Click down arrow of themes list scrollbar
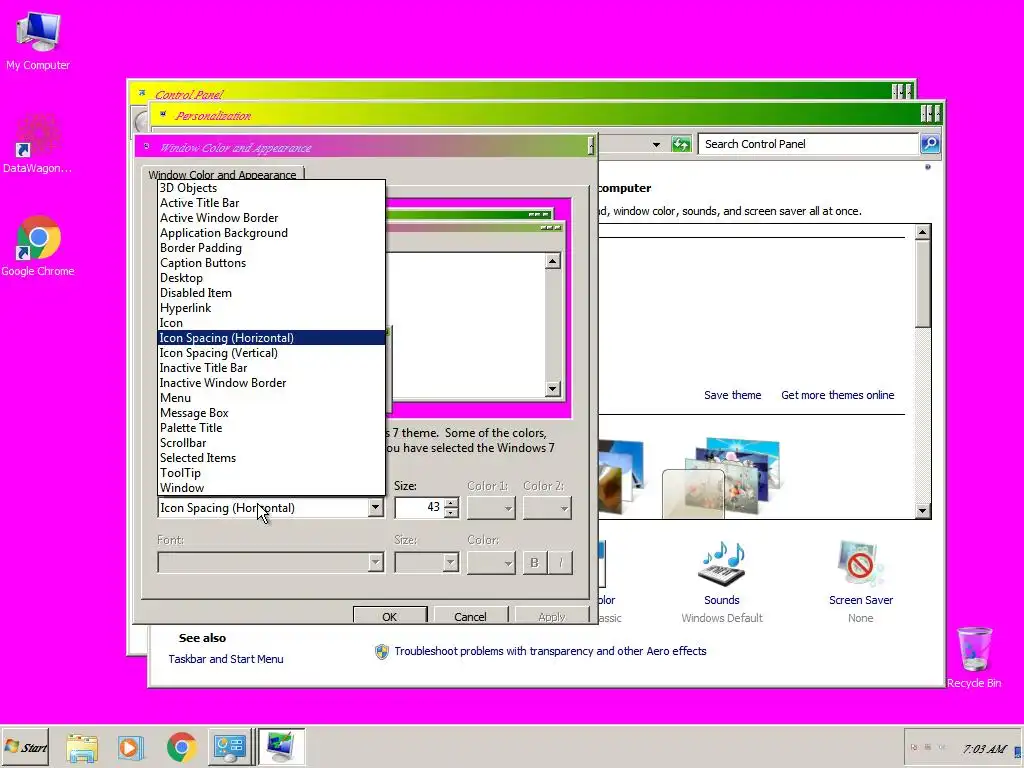The height and width of the screenshot is (768, 1024). (x=922, y=511)
